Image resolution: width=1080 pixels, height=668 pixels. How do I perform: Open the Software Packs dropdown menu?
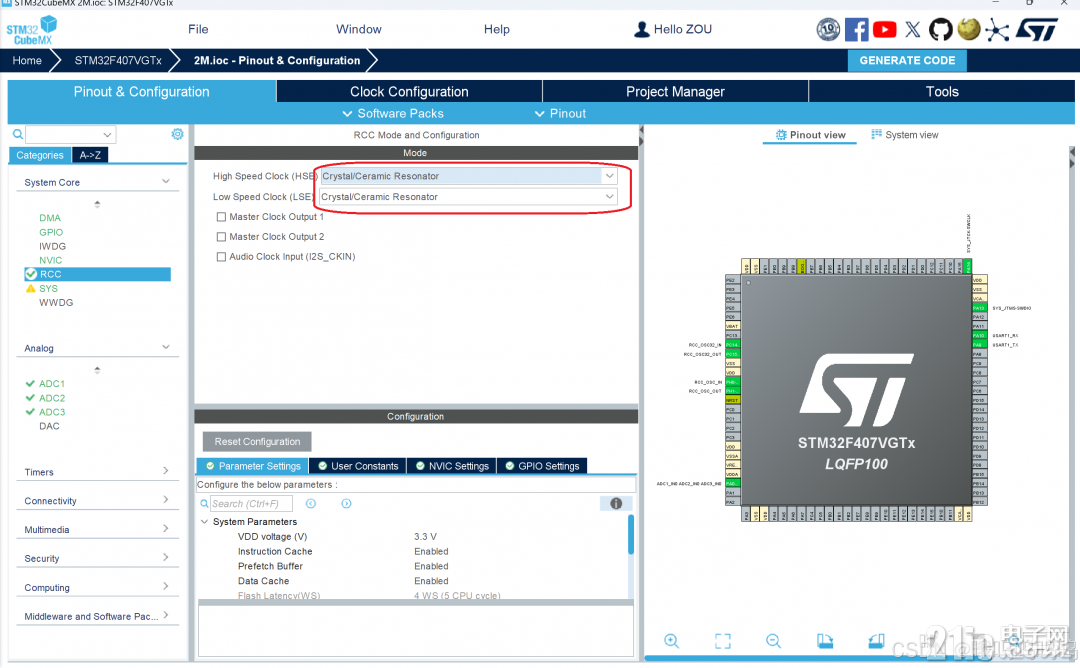393,114
